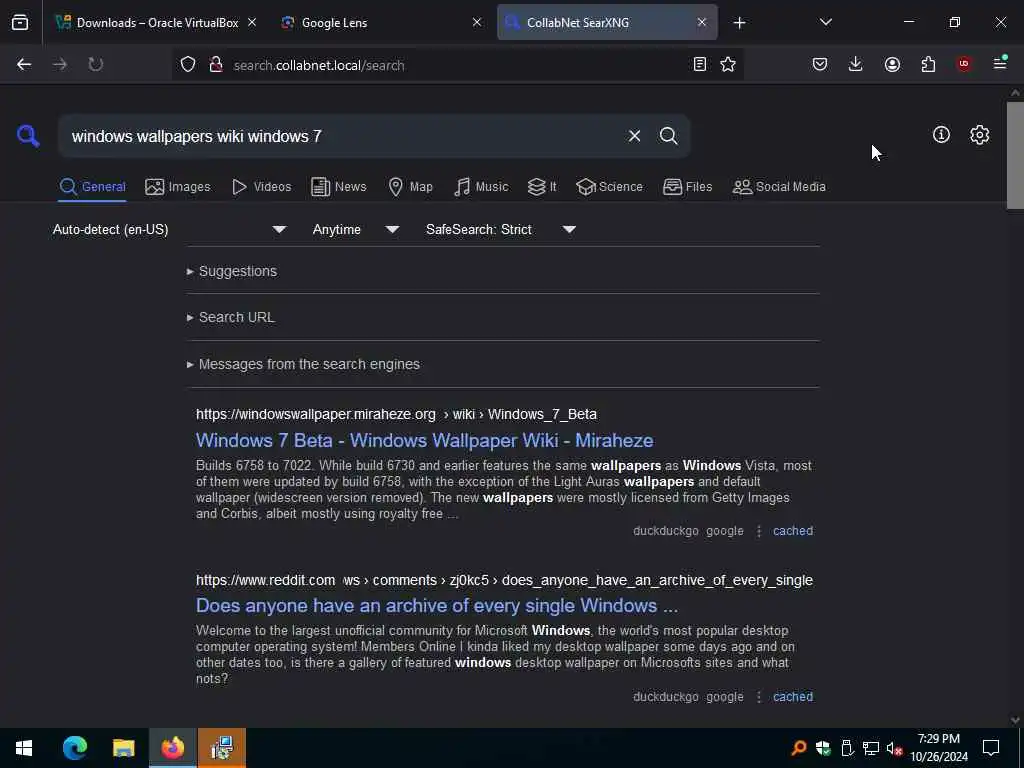This screenshot has width=1024, height=768.
Task: Open cached link for Reddit result
Action: pyautogui.click(x=793, y=697)
